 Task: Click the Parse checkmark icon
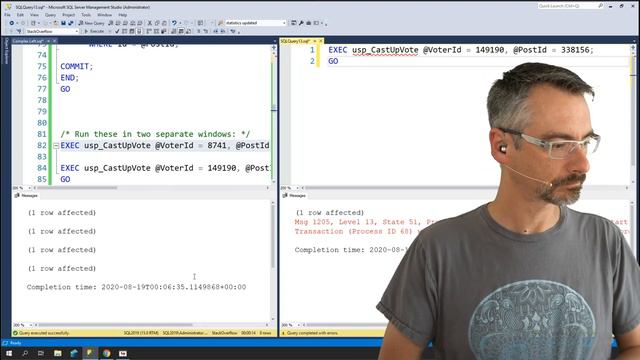117,31
